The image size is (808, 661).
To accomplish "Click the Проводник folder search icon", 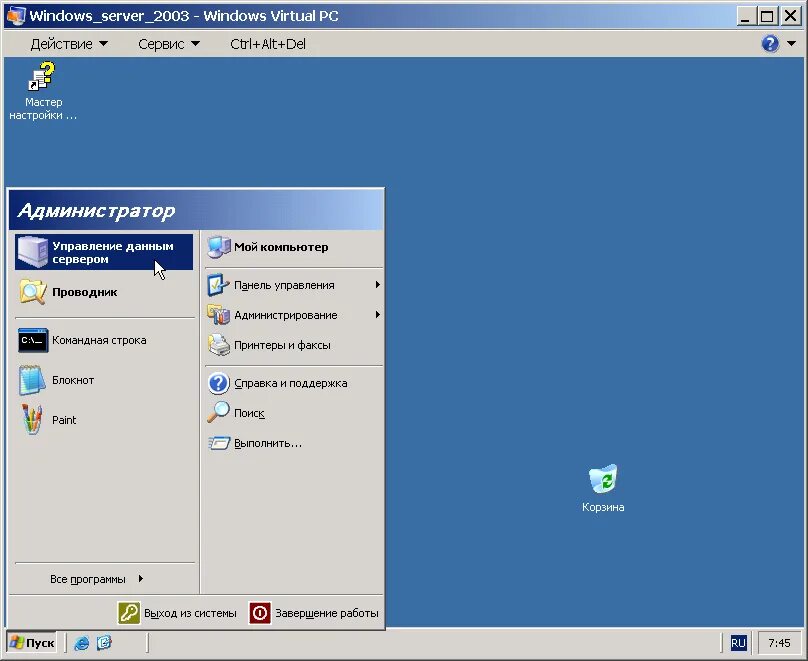I will (x=33, y=292).
